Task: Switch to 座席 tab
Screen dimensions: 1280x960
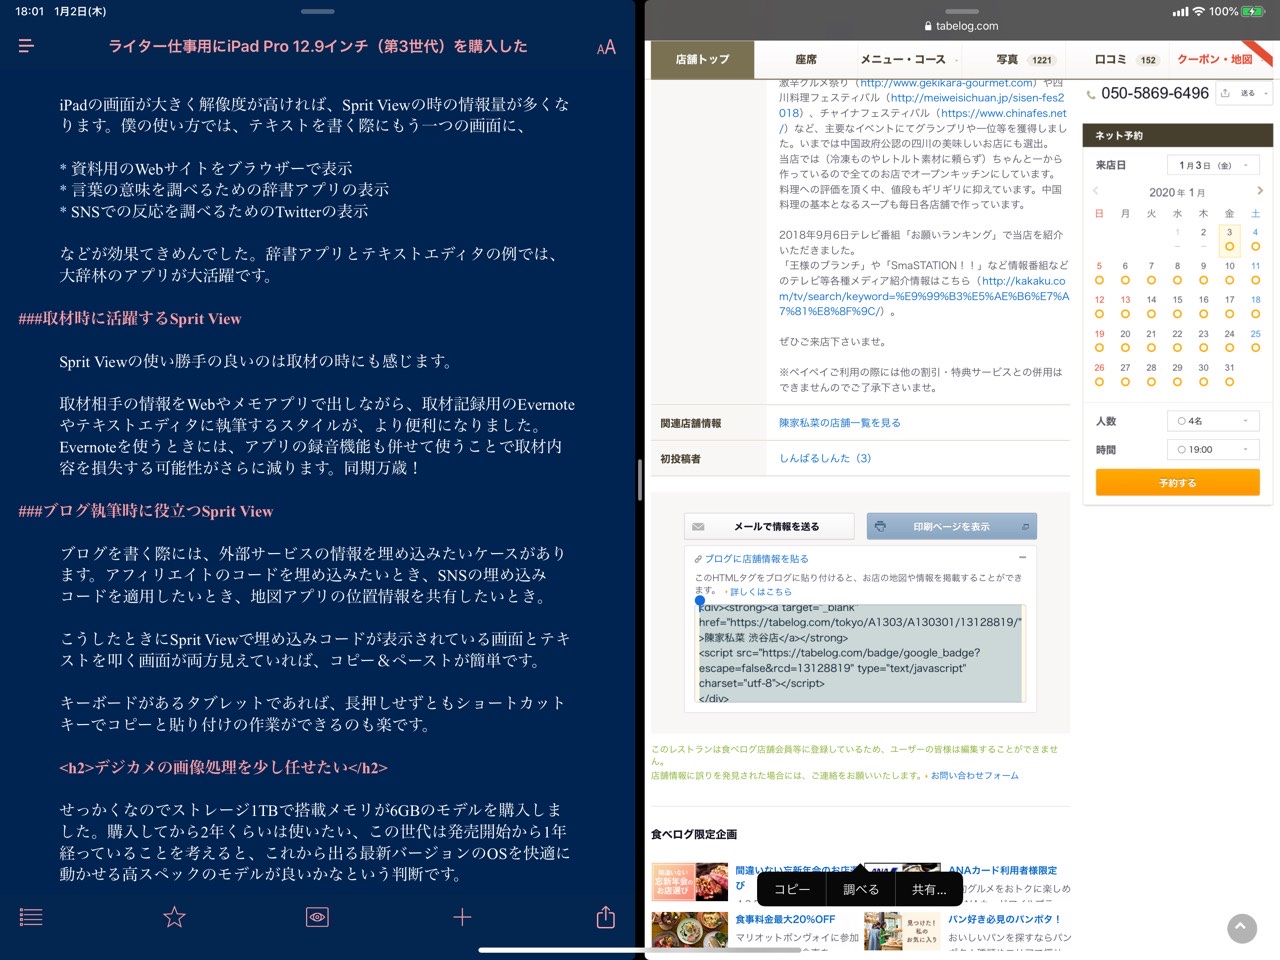Action: tap(806, 60)
